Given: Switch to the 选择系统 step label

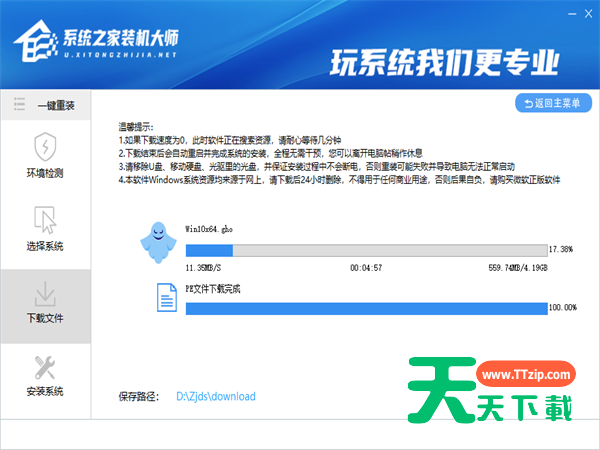Looking at the screenshot, I should click(45, 246).
